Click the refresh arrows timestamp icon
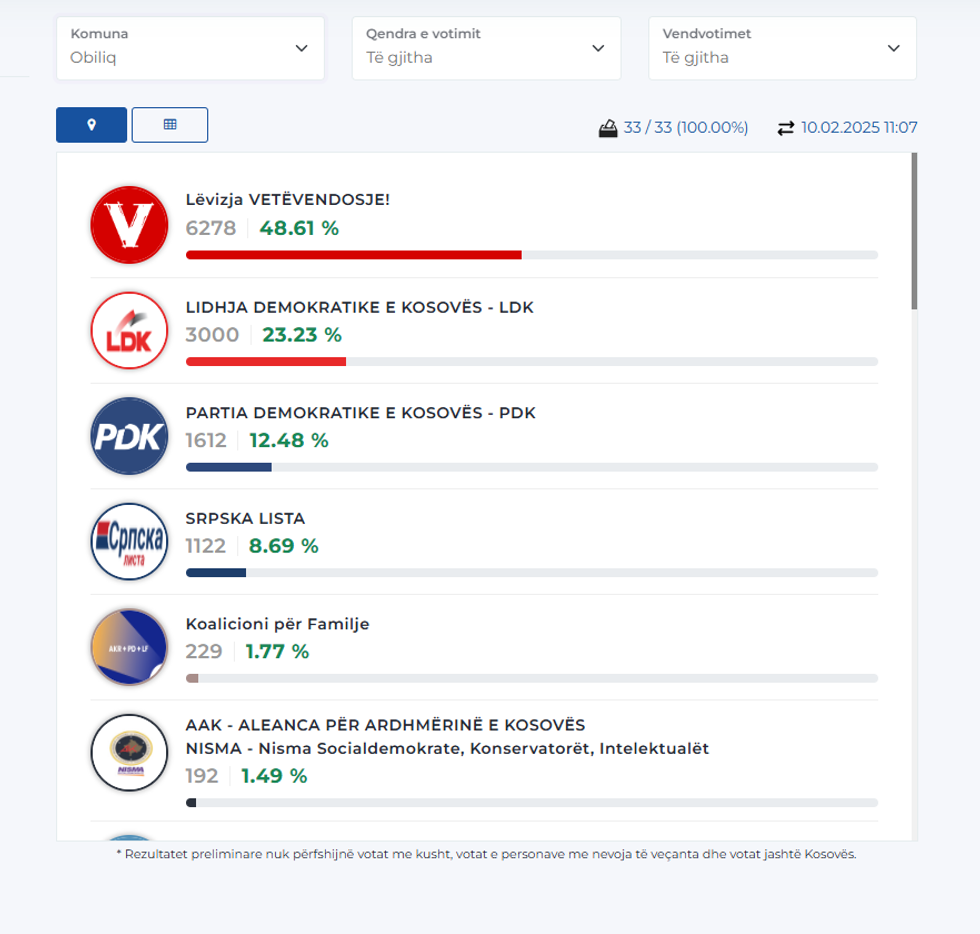This screenshot has width=980, height=934. click(786, 127)
